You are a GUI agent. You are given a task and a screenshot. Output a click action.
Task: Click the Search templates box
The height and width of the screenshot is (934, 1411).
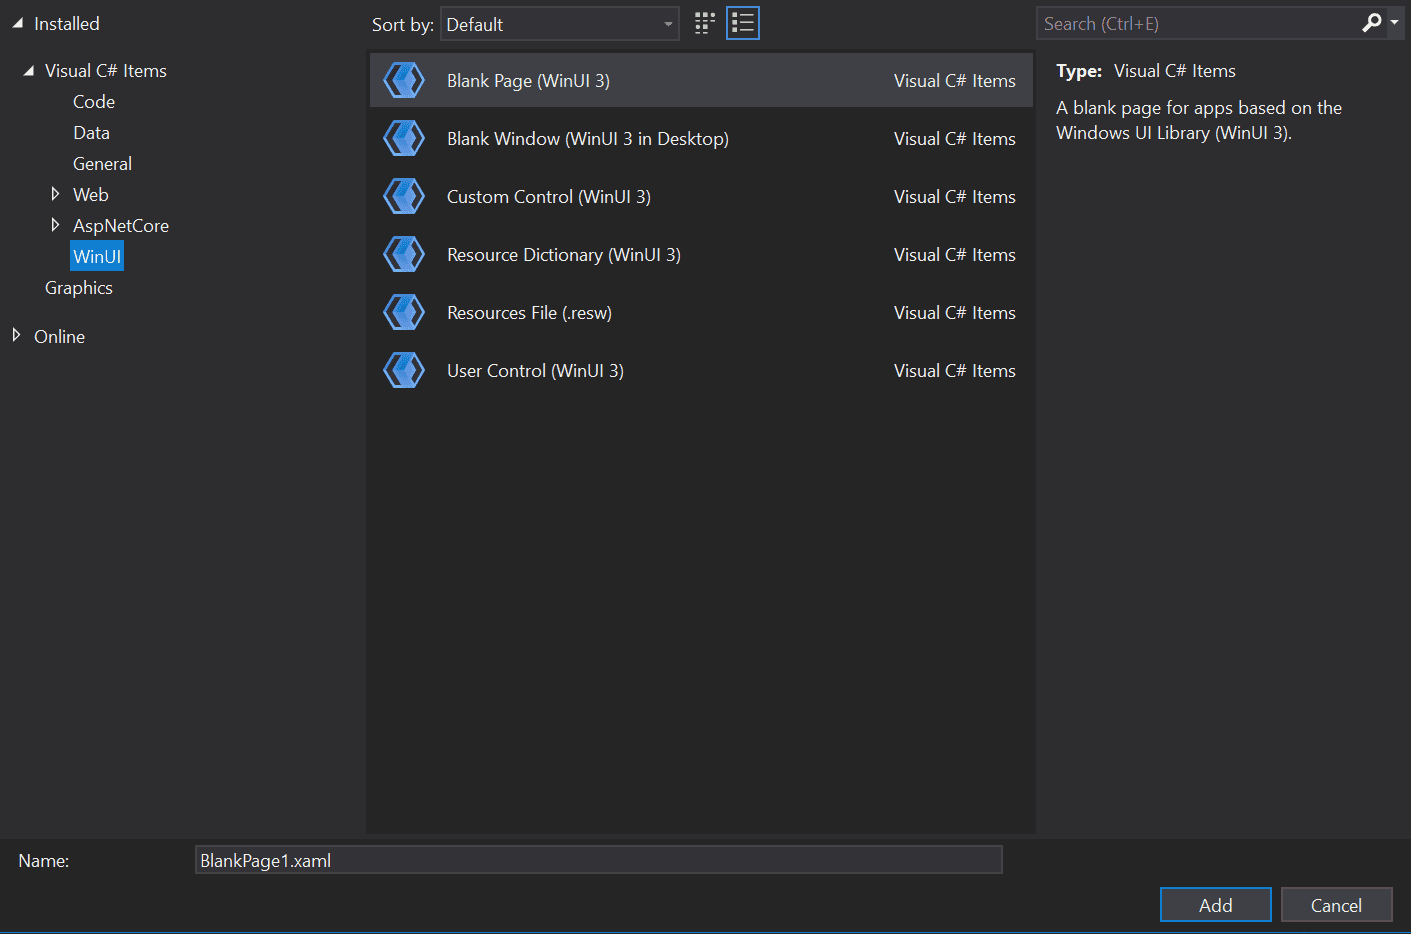coord(1198,24)
